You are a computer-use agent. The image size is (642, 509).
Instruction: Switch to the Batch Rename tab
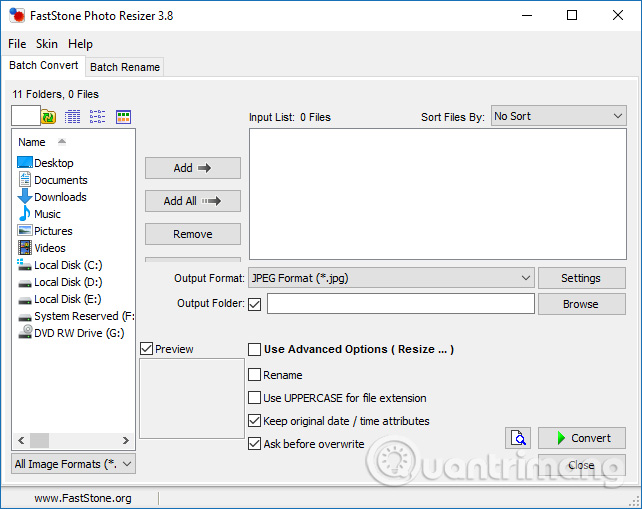tap(125, 67)
